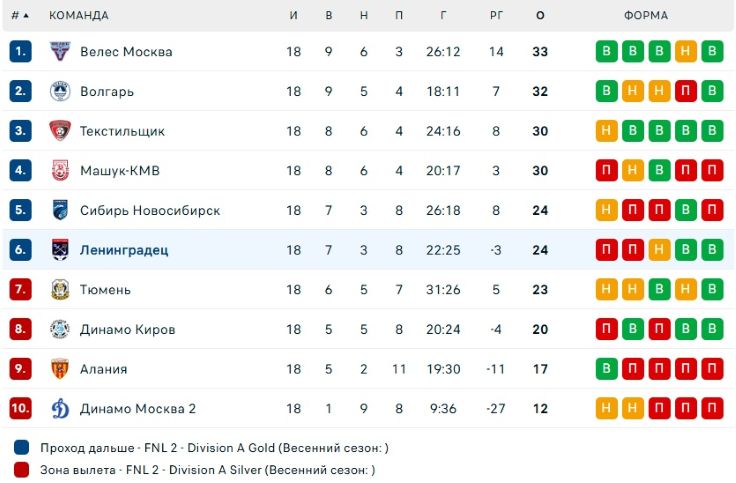
Task: Click Волгарь's red П form badge
Action: click(x=685, y=91)
